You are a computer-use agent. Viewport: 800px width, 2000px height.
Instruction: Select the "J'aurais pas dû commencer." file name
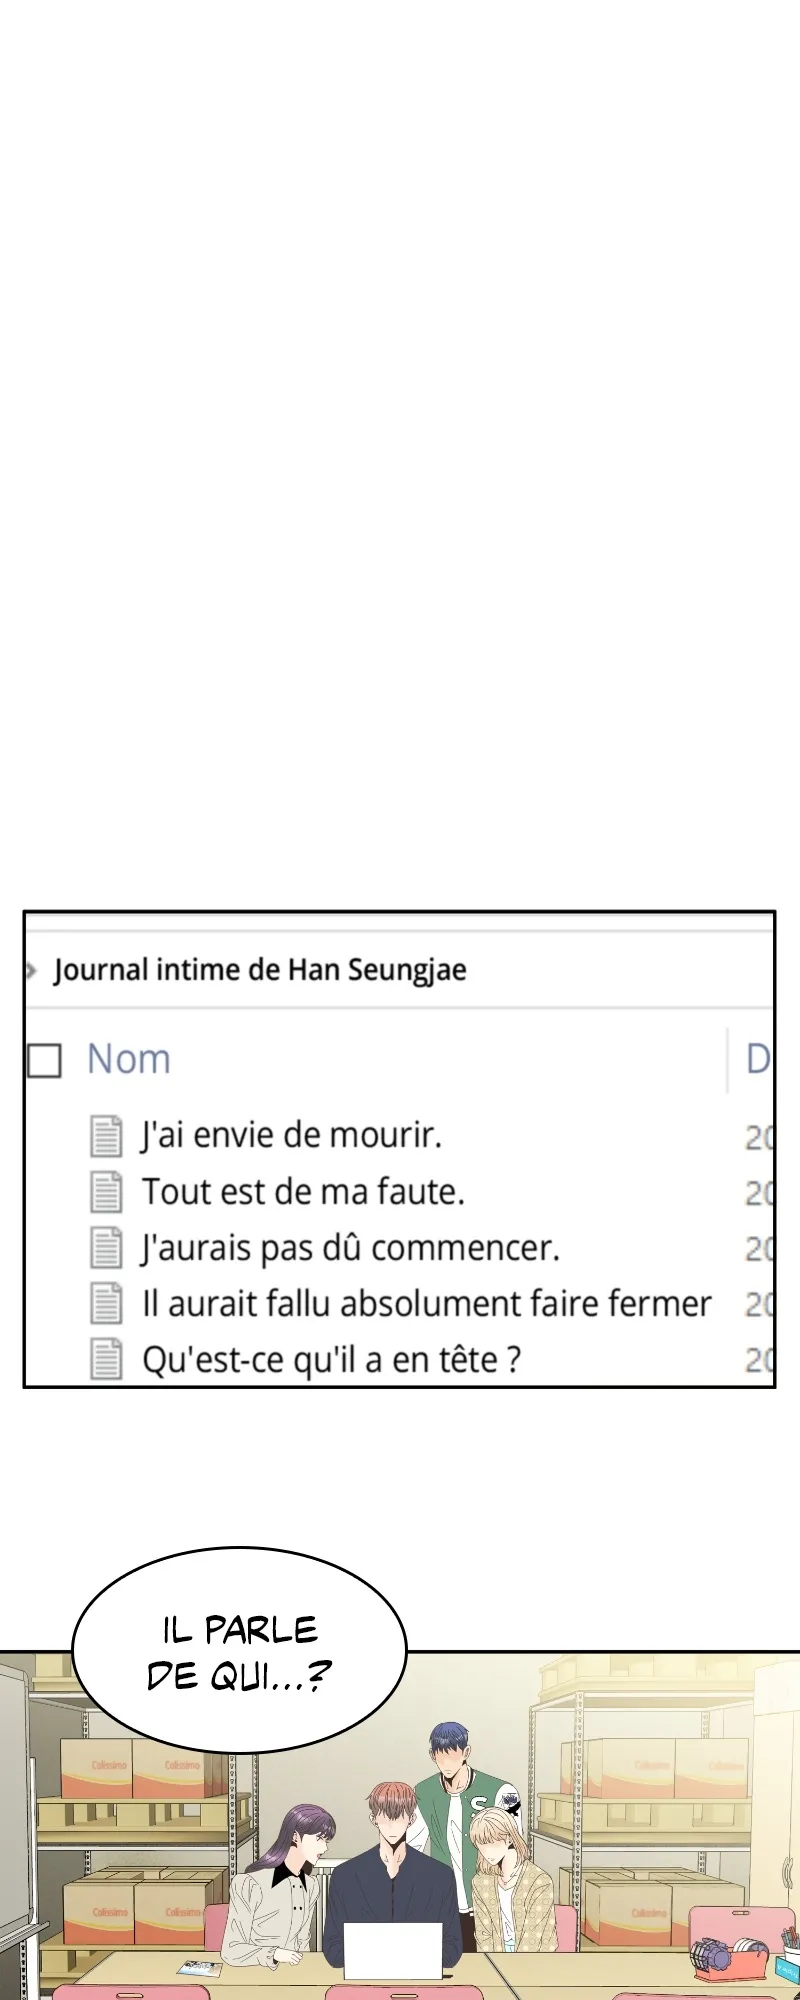[x=350, y=1247]
